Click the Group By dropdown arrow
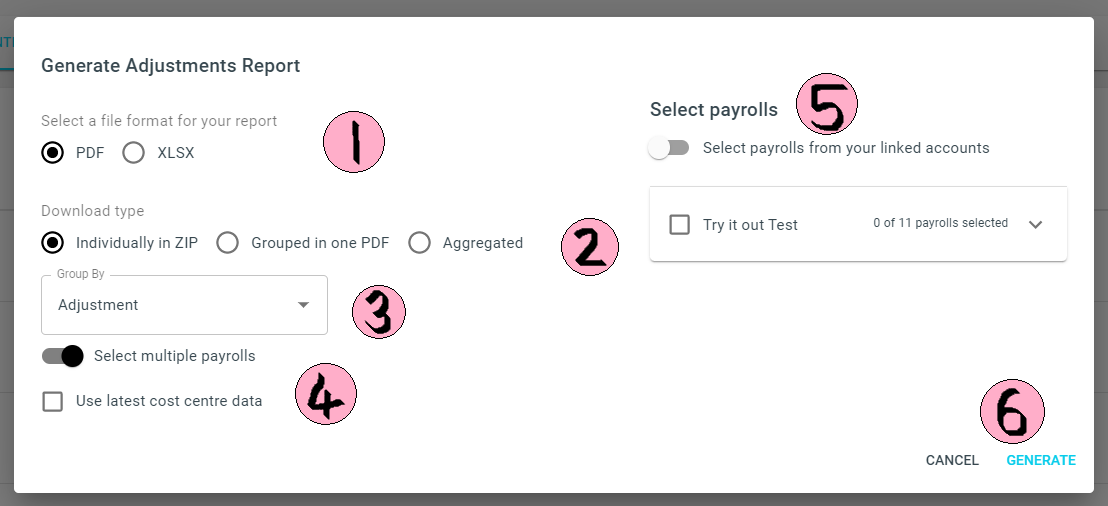The image size is (1108, 506). pos(303,305)
